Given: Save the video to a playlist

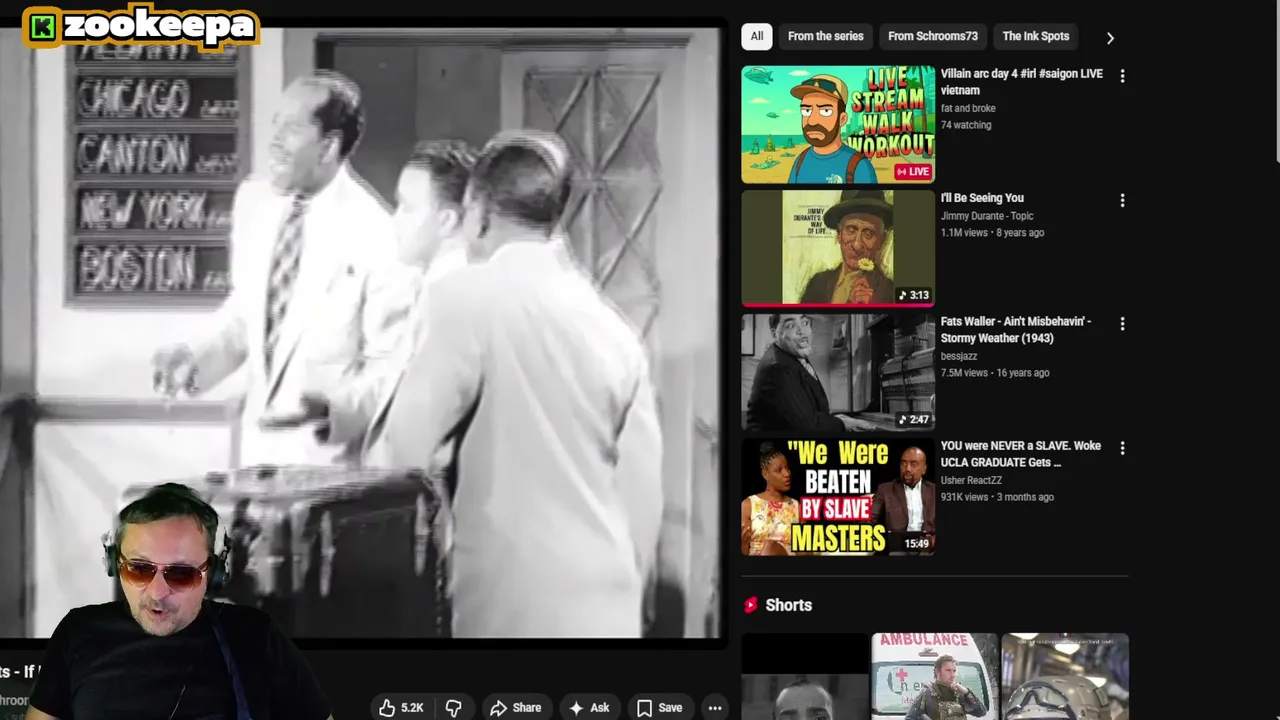Looking at the screenshot, I should [x=660, y=708].
